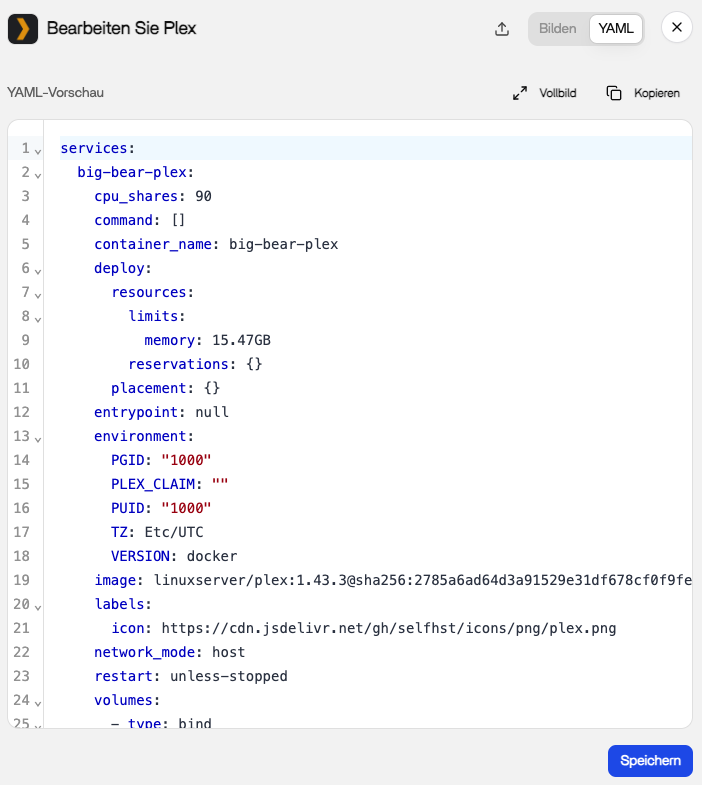Click the entrypoint null value
The height and width of the screenshot is (785, 702).
tap(212, 412)
